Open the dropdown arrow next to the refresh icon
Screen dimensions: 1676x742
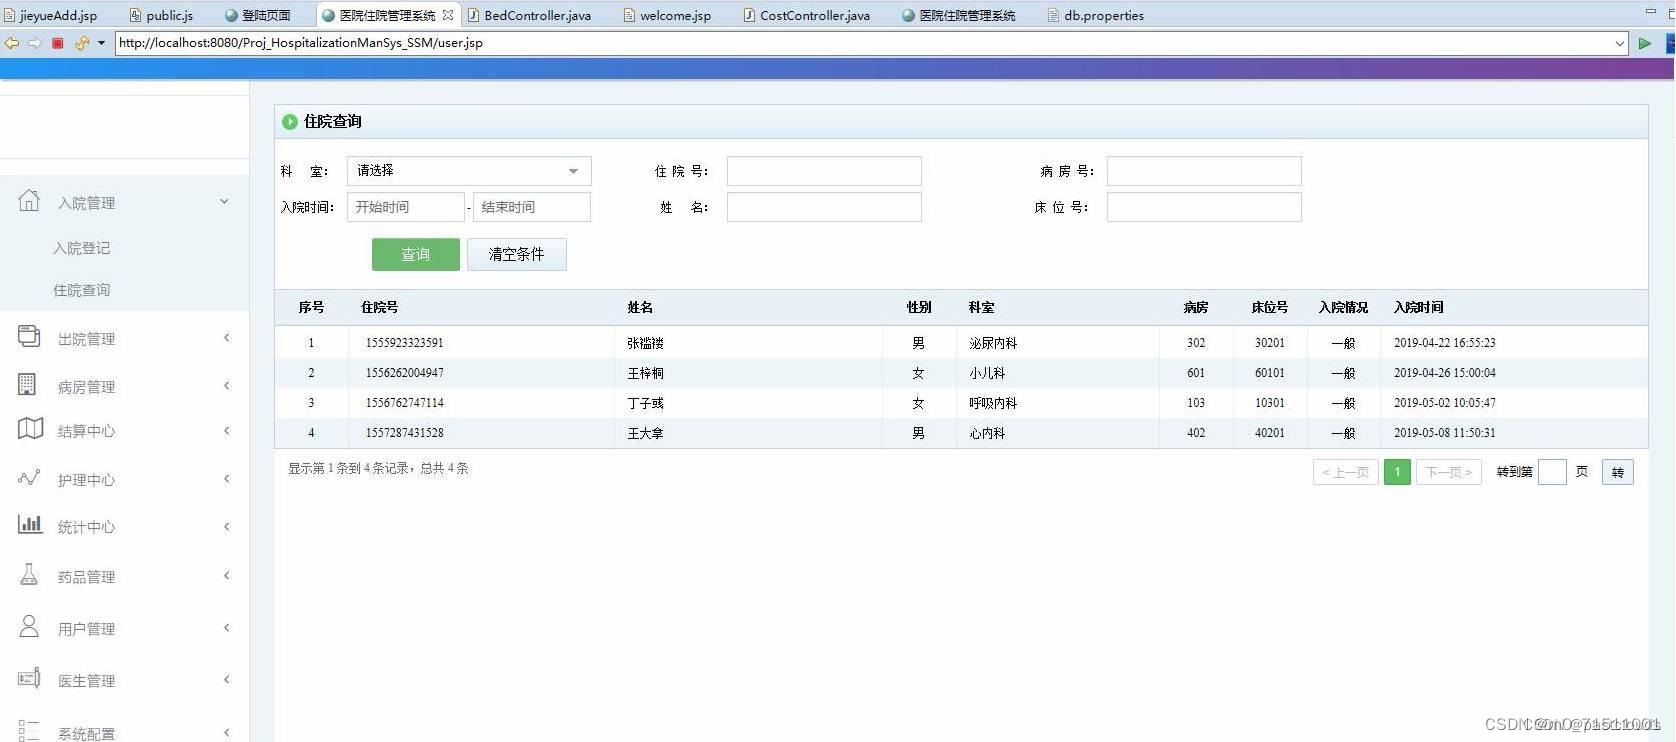pos(101,43)
